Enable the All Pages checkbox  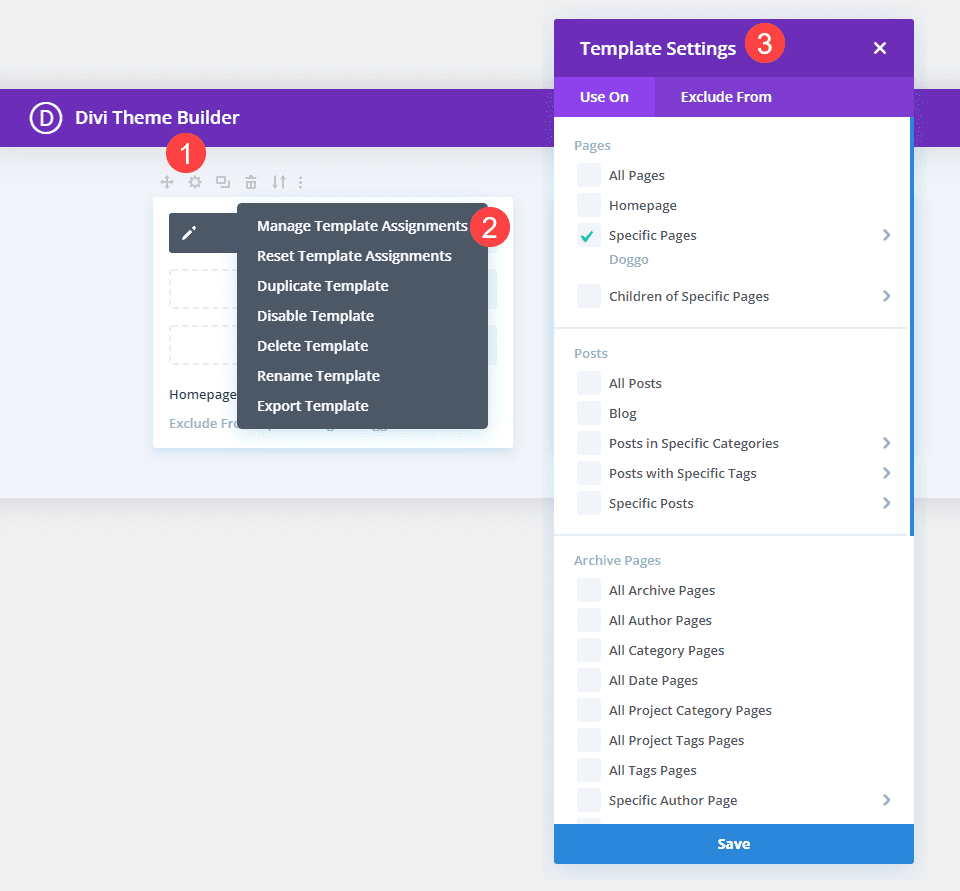(588, 175)
